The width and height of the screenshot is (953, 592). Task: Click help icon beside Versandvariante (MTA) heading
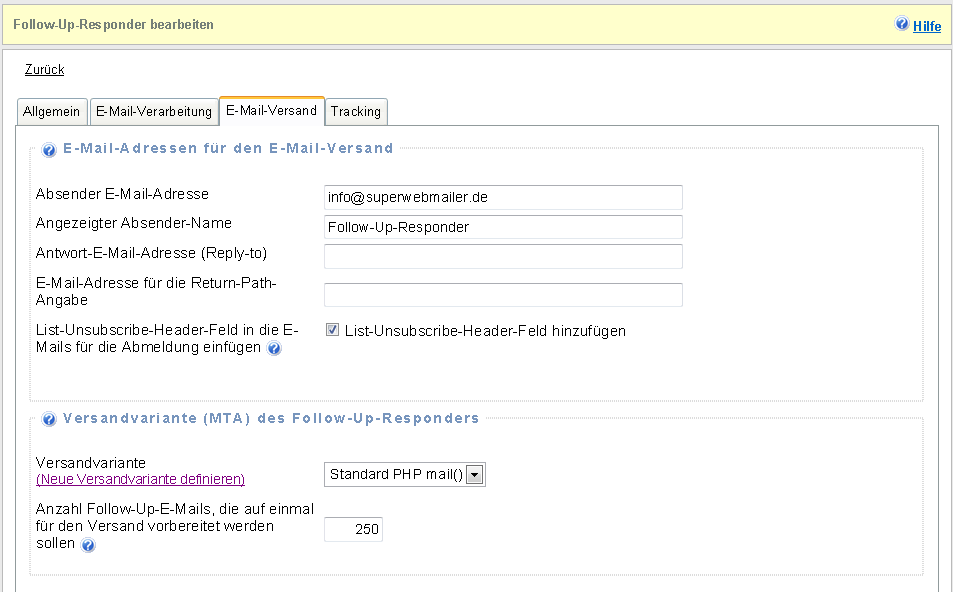coord(49,420)
